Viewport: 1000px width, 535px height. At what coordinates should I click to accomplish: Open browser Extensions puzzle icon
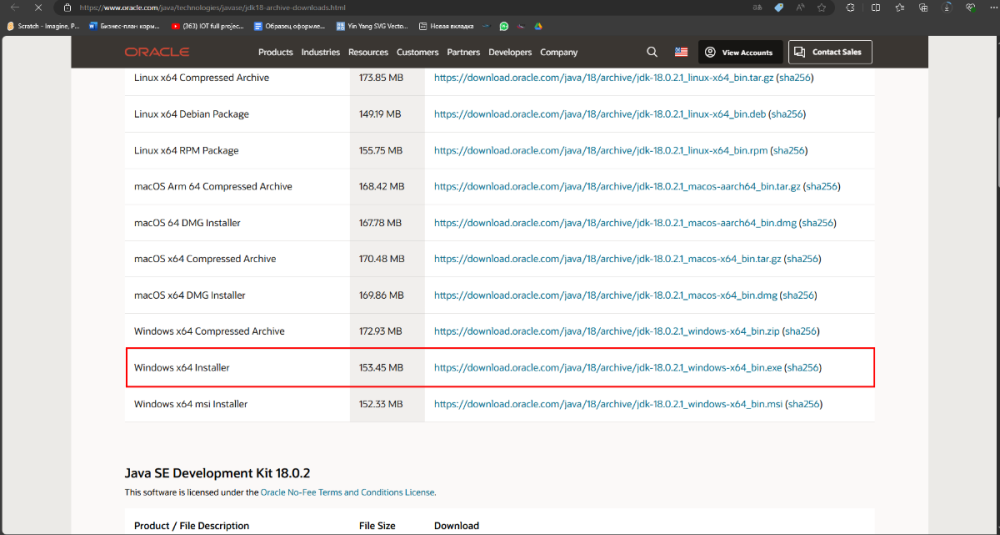[x=849, y=7]
